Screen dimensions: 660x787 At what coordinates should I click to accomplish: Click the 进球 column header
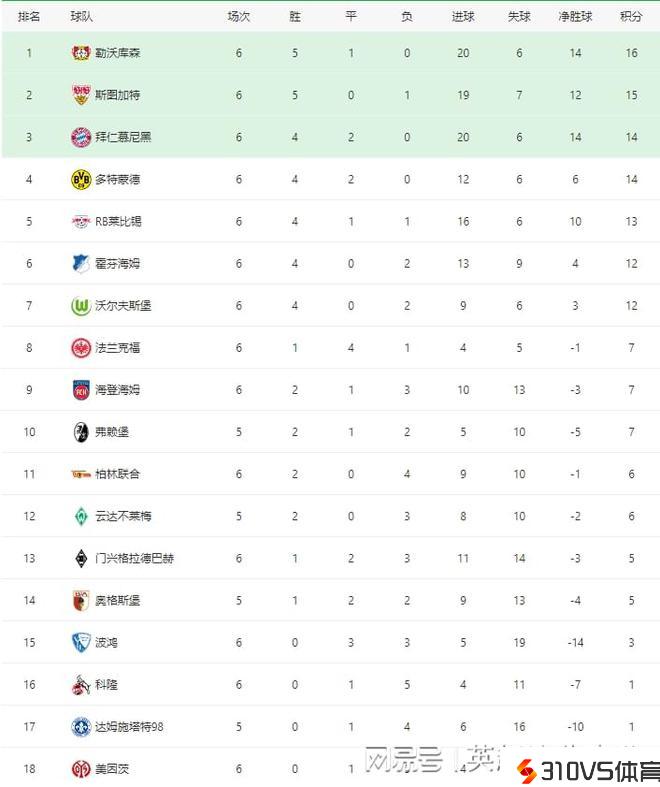(x=463, y=17)
